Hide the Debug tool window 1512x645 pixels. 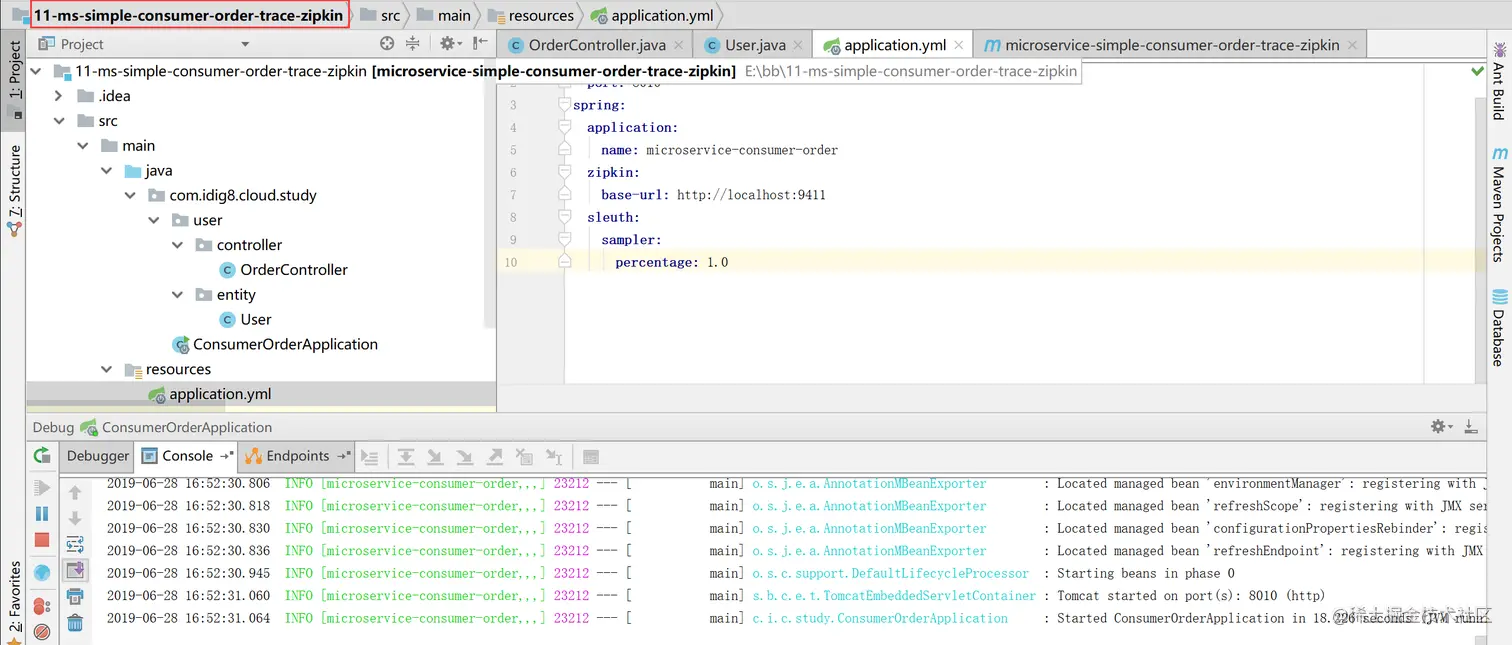(1471, 427)
